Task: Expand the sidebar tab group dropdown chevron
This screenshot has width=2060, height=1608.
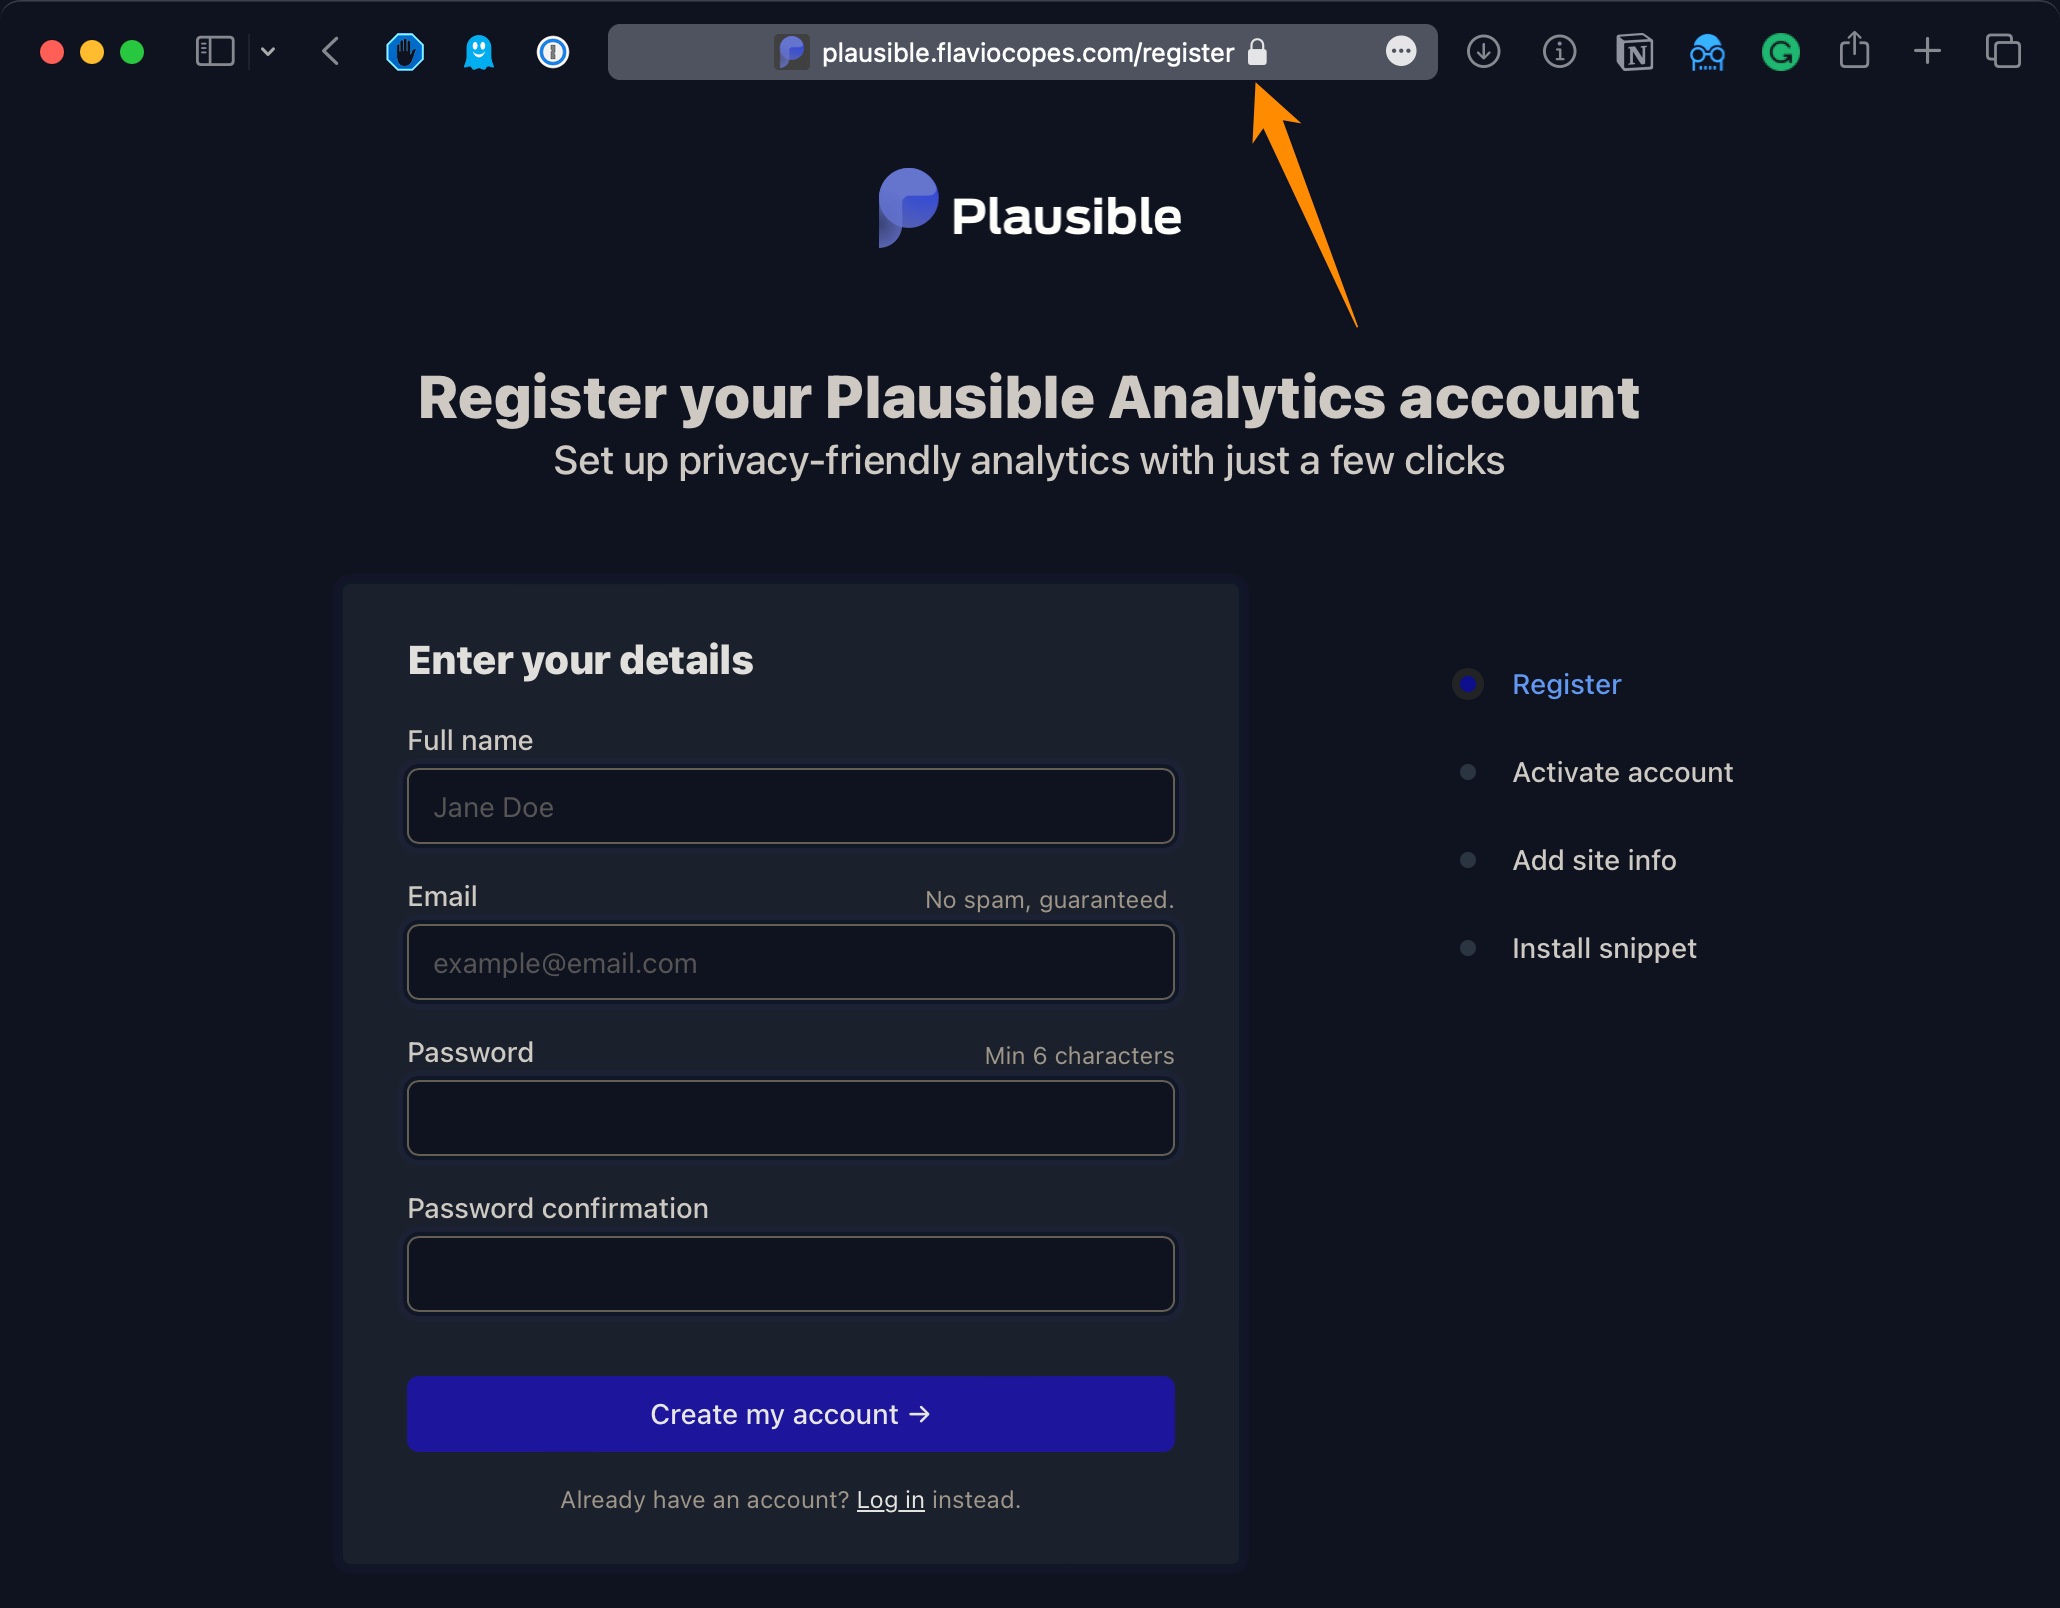Action: coord(268,51)
